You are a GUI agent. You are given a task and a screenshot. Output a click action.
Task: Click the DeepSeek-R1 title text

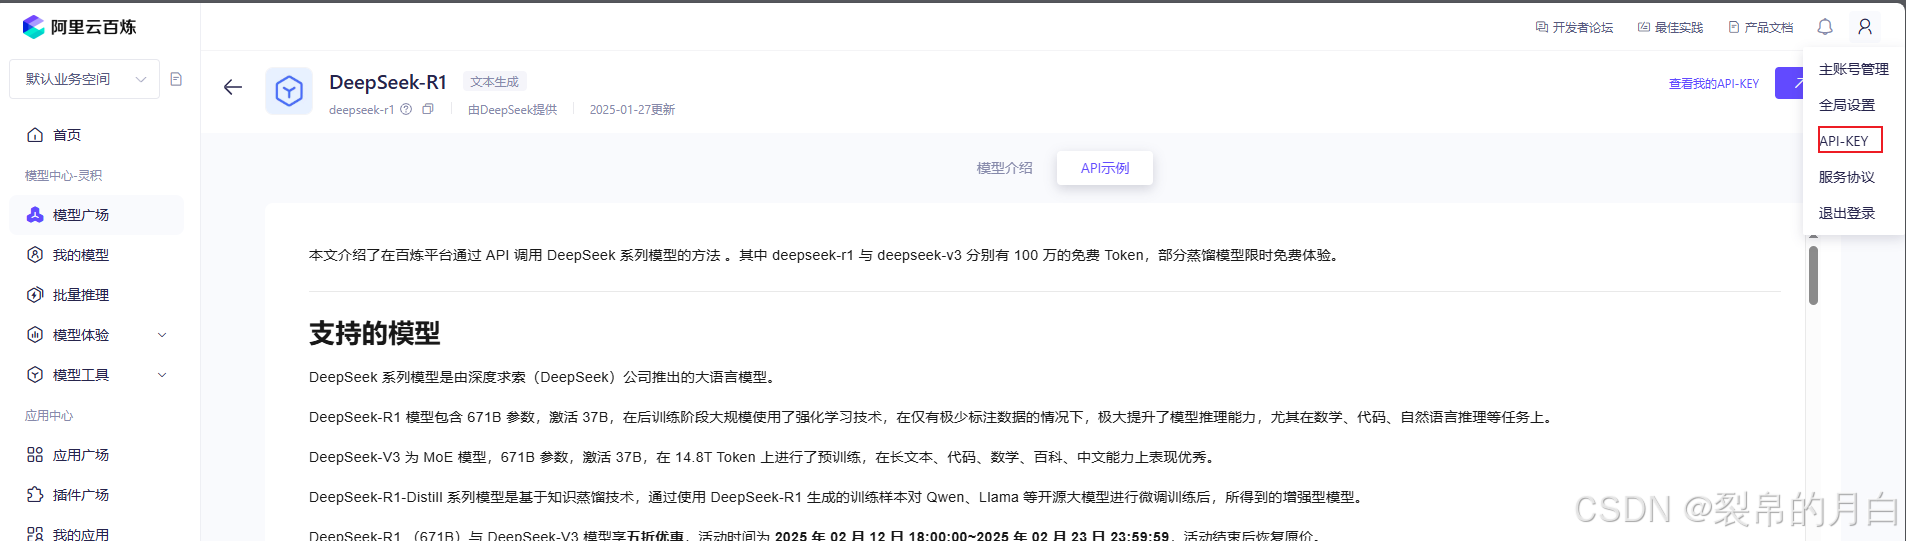[388, 82]
